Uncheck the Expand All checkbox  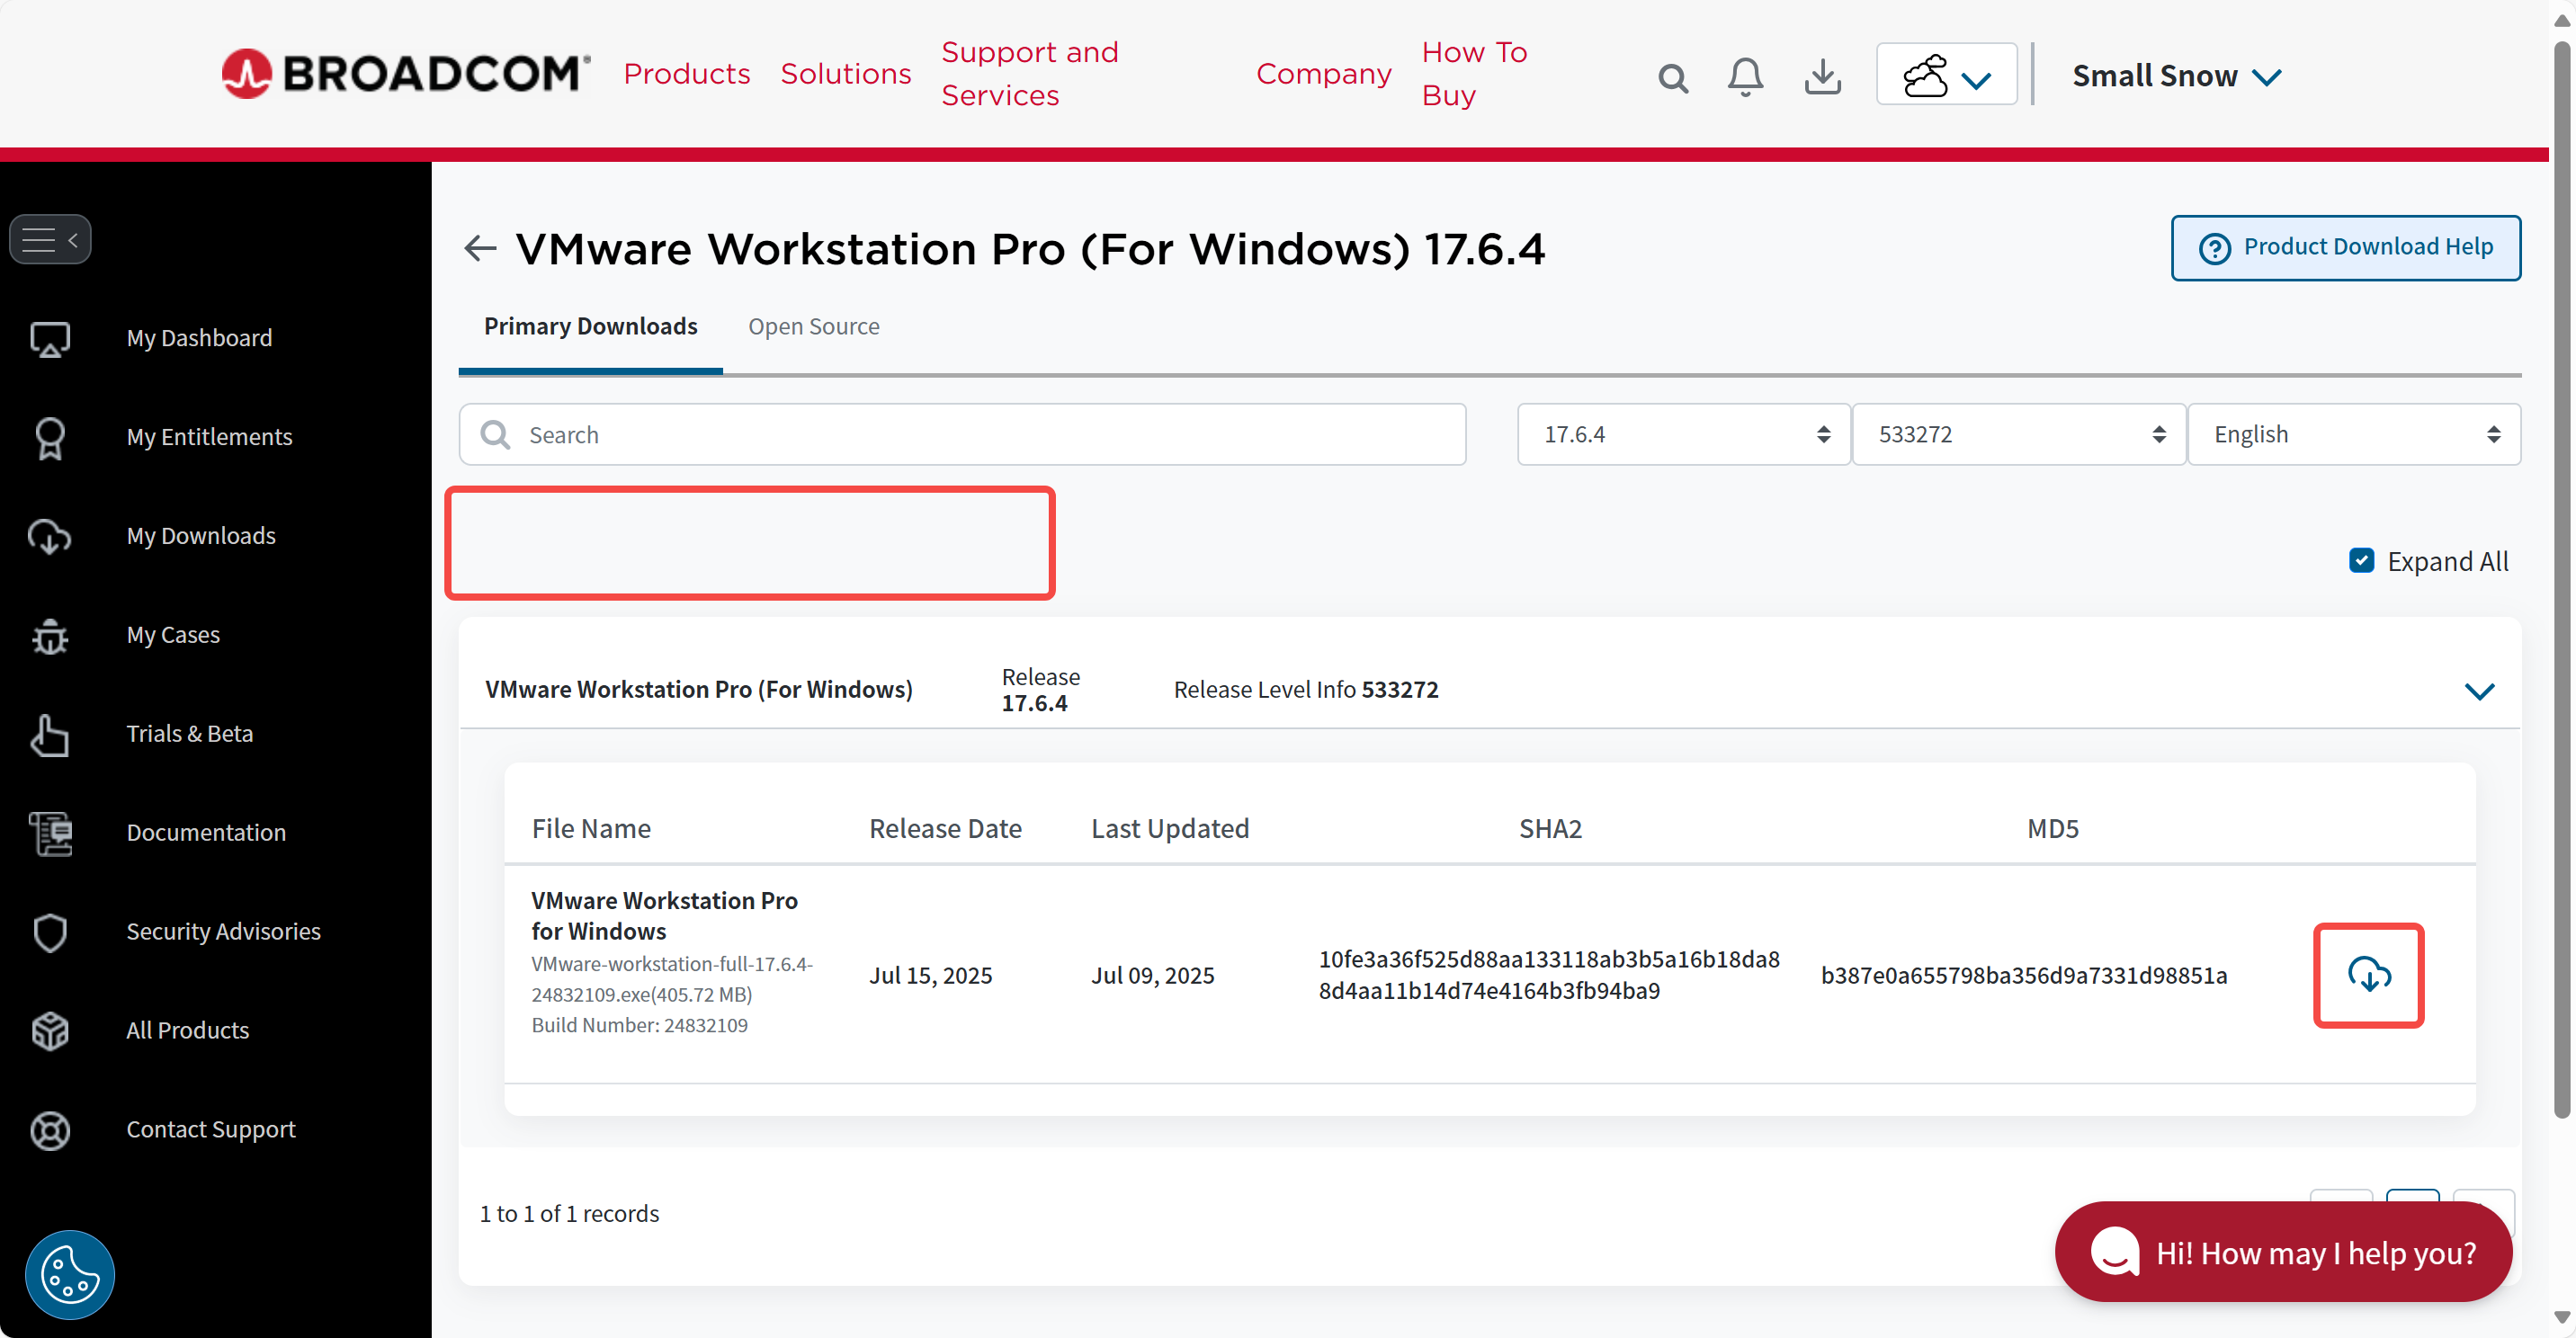click(x=2361, y=560)
